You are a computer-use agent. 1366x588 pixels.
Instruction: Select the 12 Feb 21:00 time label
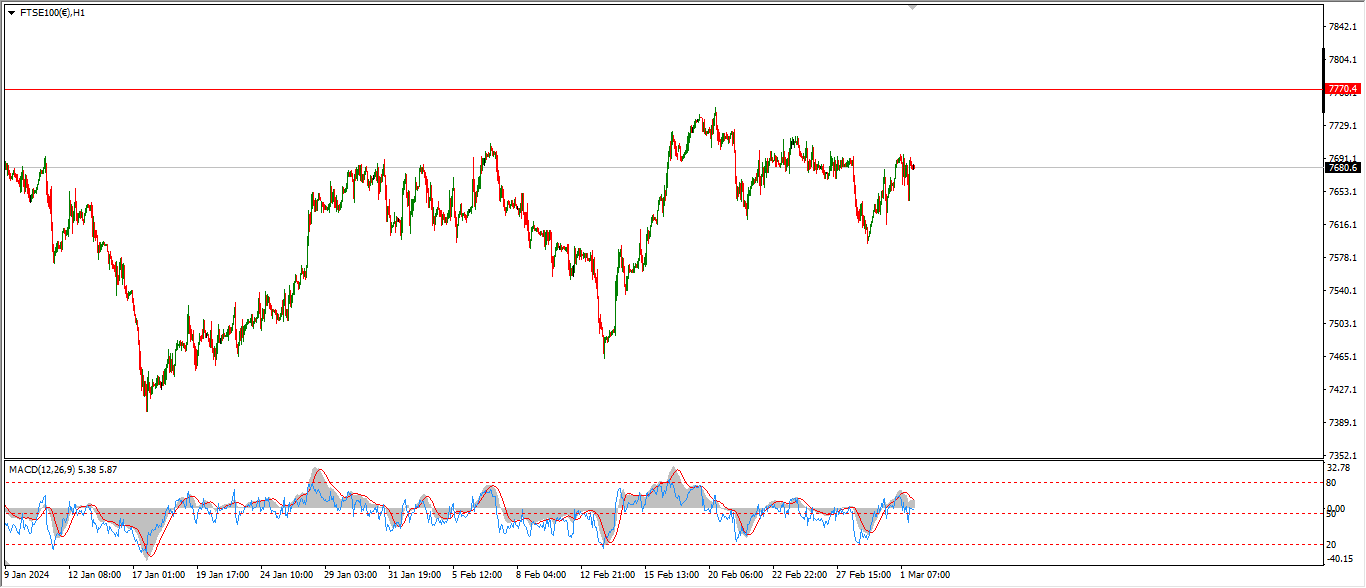pos(609,575)
